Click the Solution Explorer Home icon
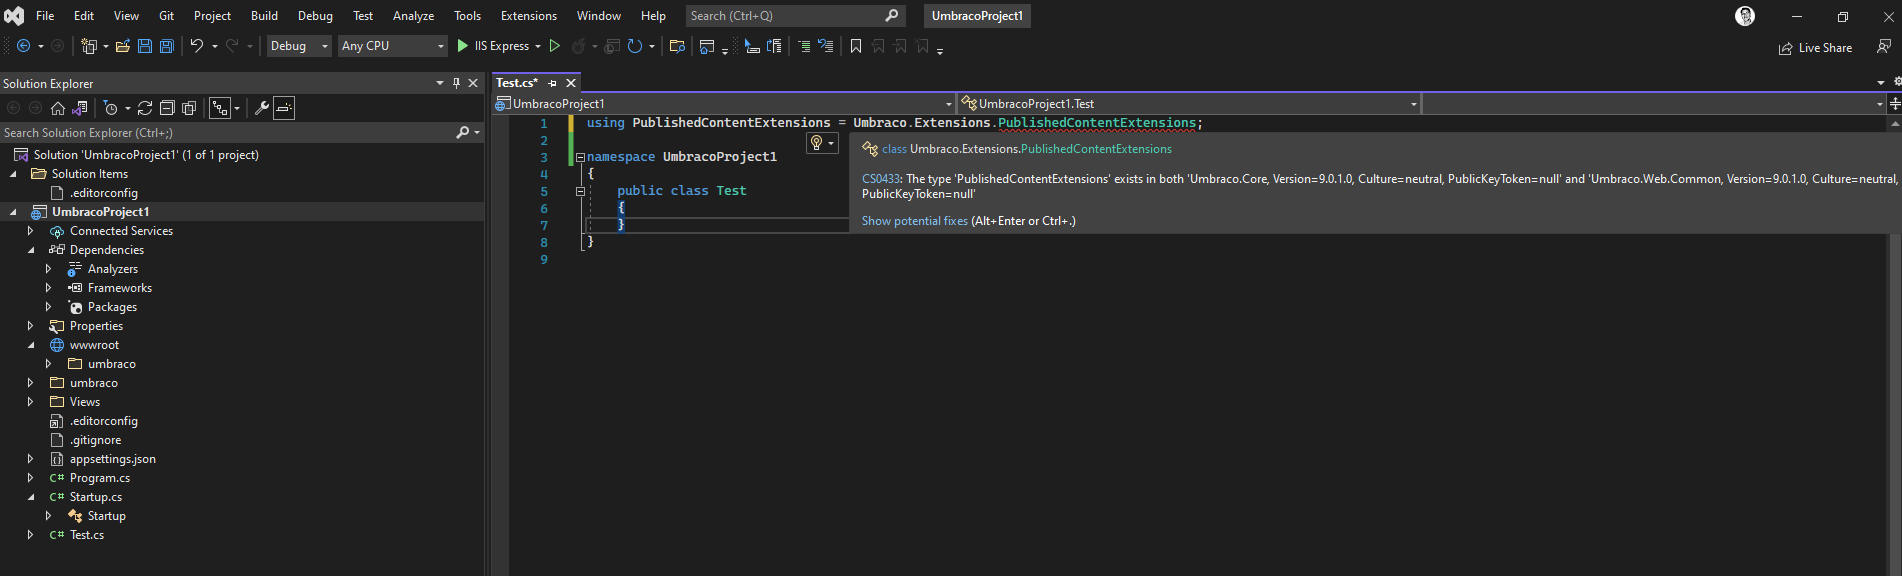 click(58, 108)
